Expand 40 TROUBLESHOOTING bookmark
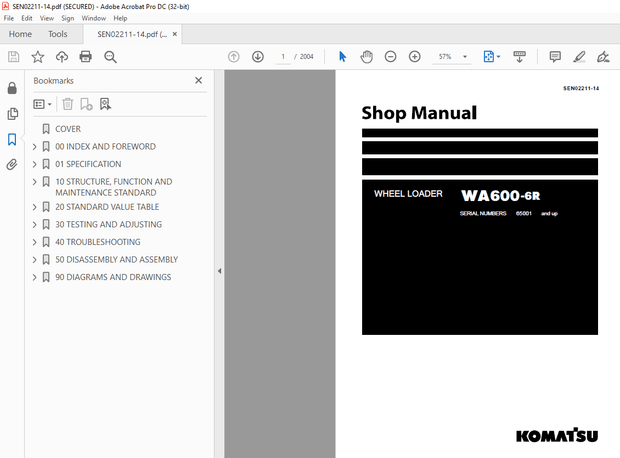 (x=34, y=242)
